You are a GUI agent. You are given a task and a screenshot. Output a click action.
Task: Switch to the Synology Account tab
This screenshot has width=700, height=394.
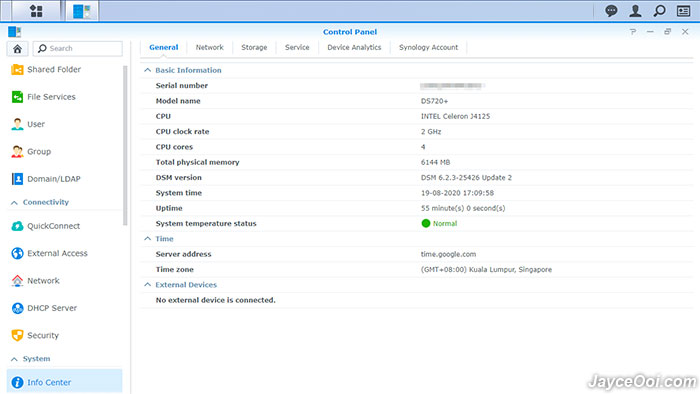pyautogui.click(x=428, y=47)
